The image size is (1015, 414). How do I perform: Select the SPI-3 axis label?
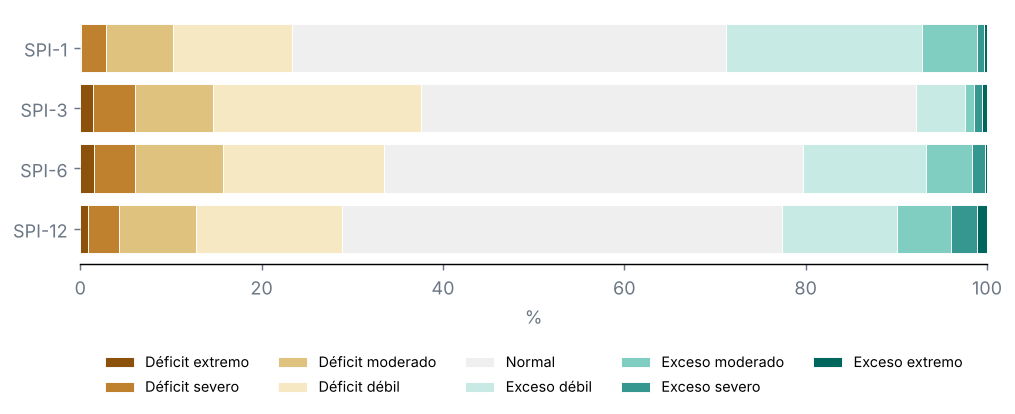click(44, 110)
